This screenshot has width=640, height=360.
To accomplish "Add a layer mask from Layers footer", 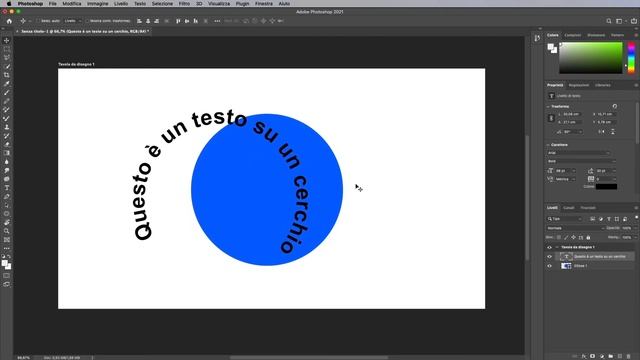I will [593, 356].
